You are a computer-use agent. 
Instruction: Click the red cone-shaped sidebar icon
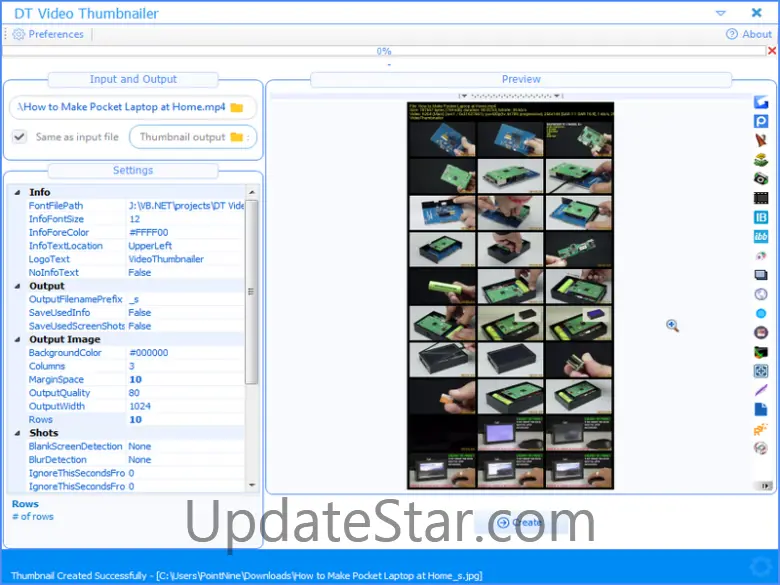coord(761,140)
